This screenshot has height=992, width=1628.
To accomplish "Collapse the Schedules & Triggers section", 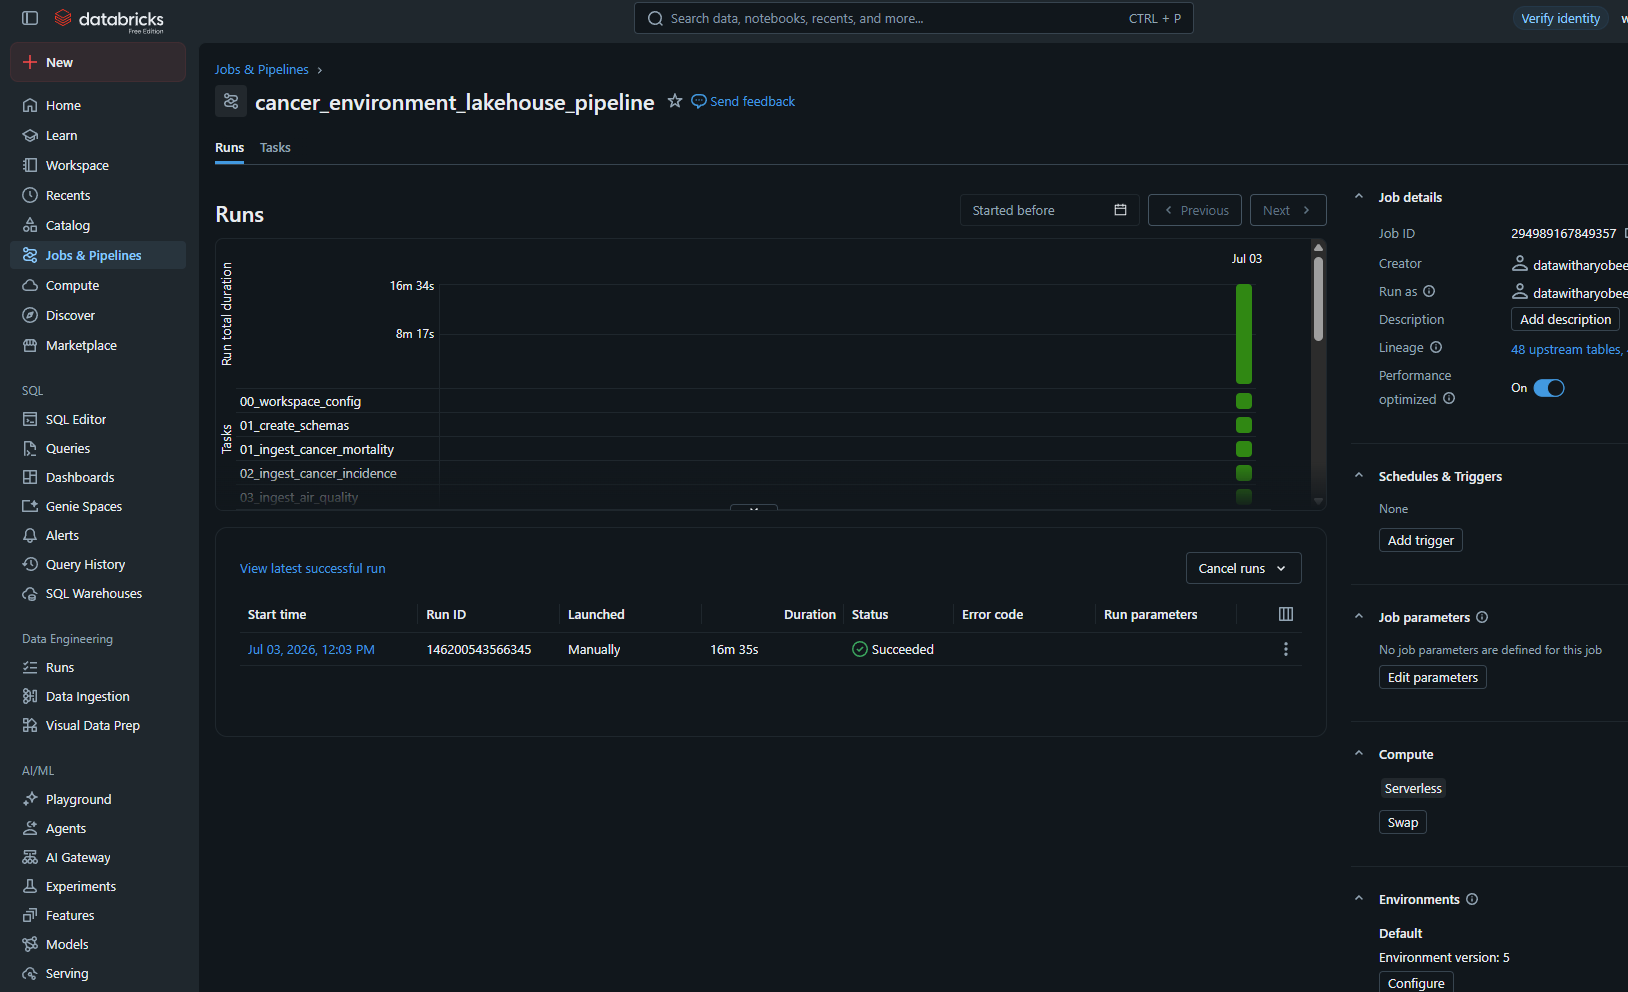I will pyautogui.click(x=1359, y=476).
